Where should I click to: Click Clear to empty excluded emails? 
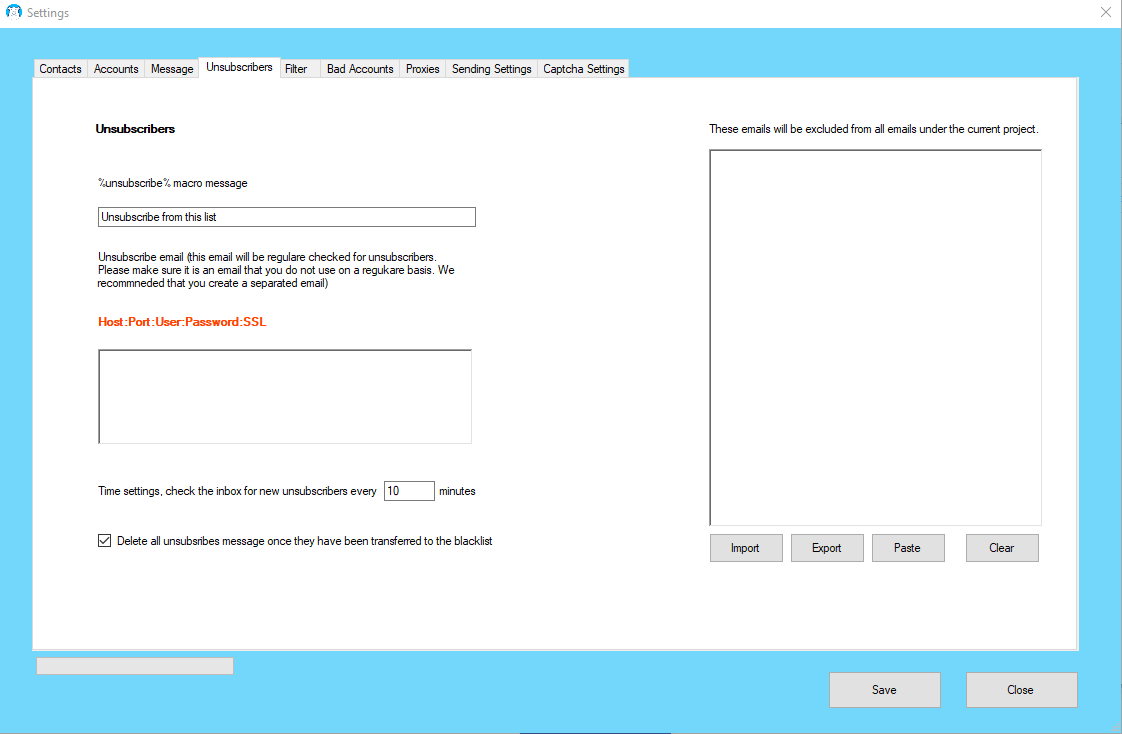tap(1001, 548)
